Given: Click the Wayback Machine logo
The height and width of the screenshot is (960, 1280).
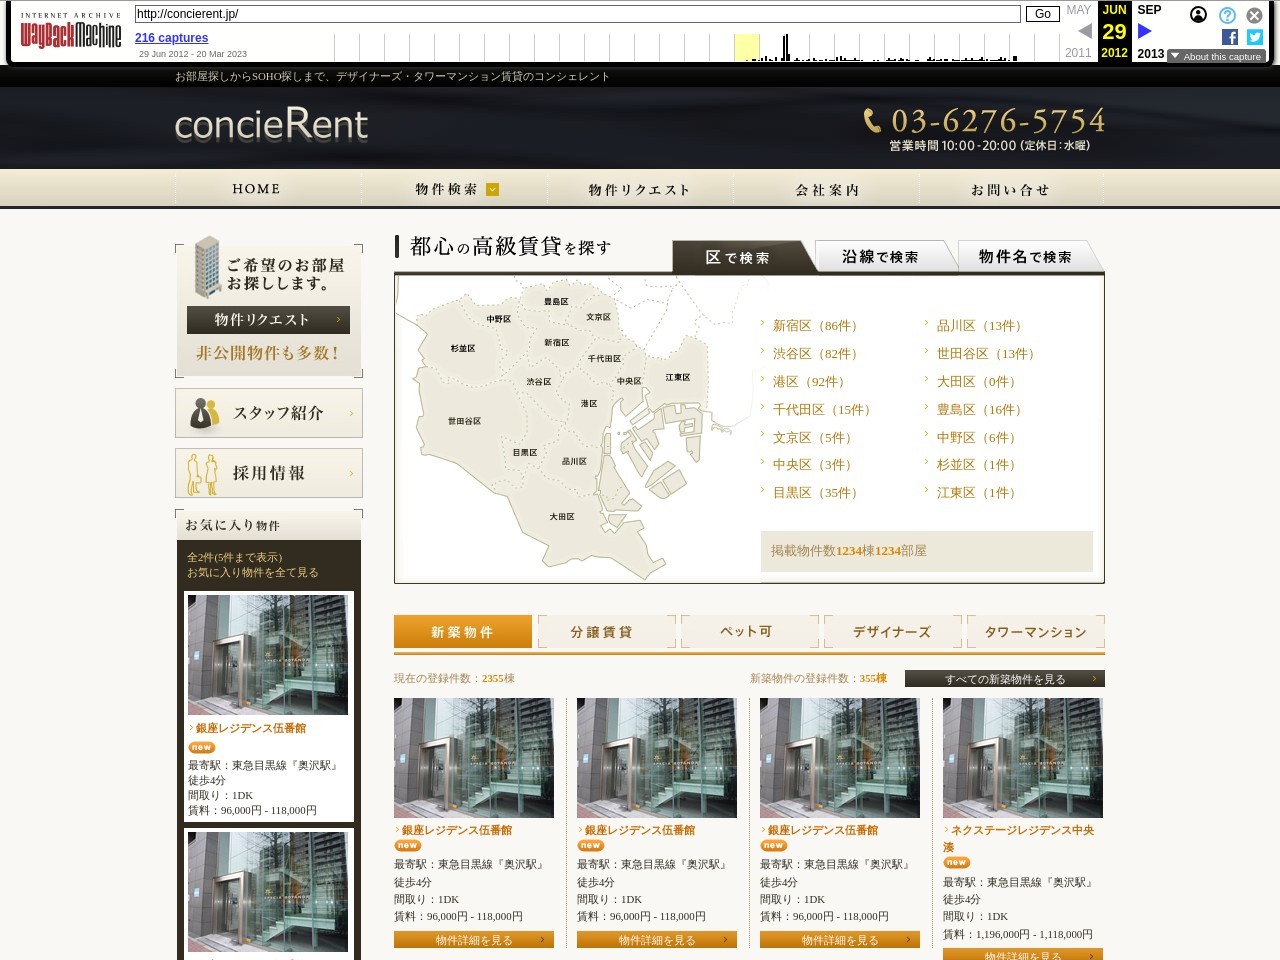Looking at the screenshot, I should point(70,33).
